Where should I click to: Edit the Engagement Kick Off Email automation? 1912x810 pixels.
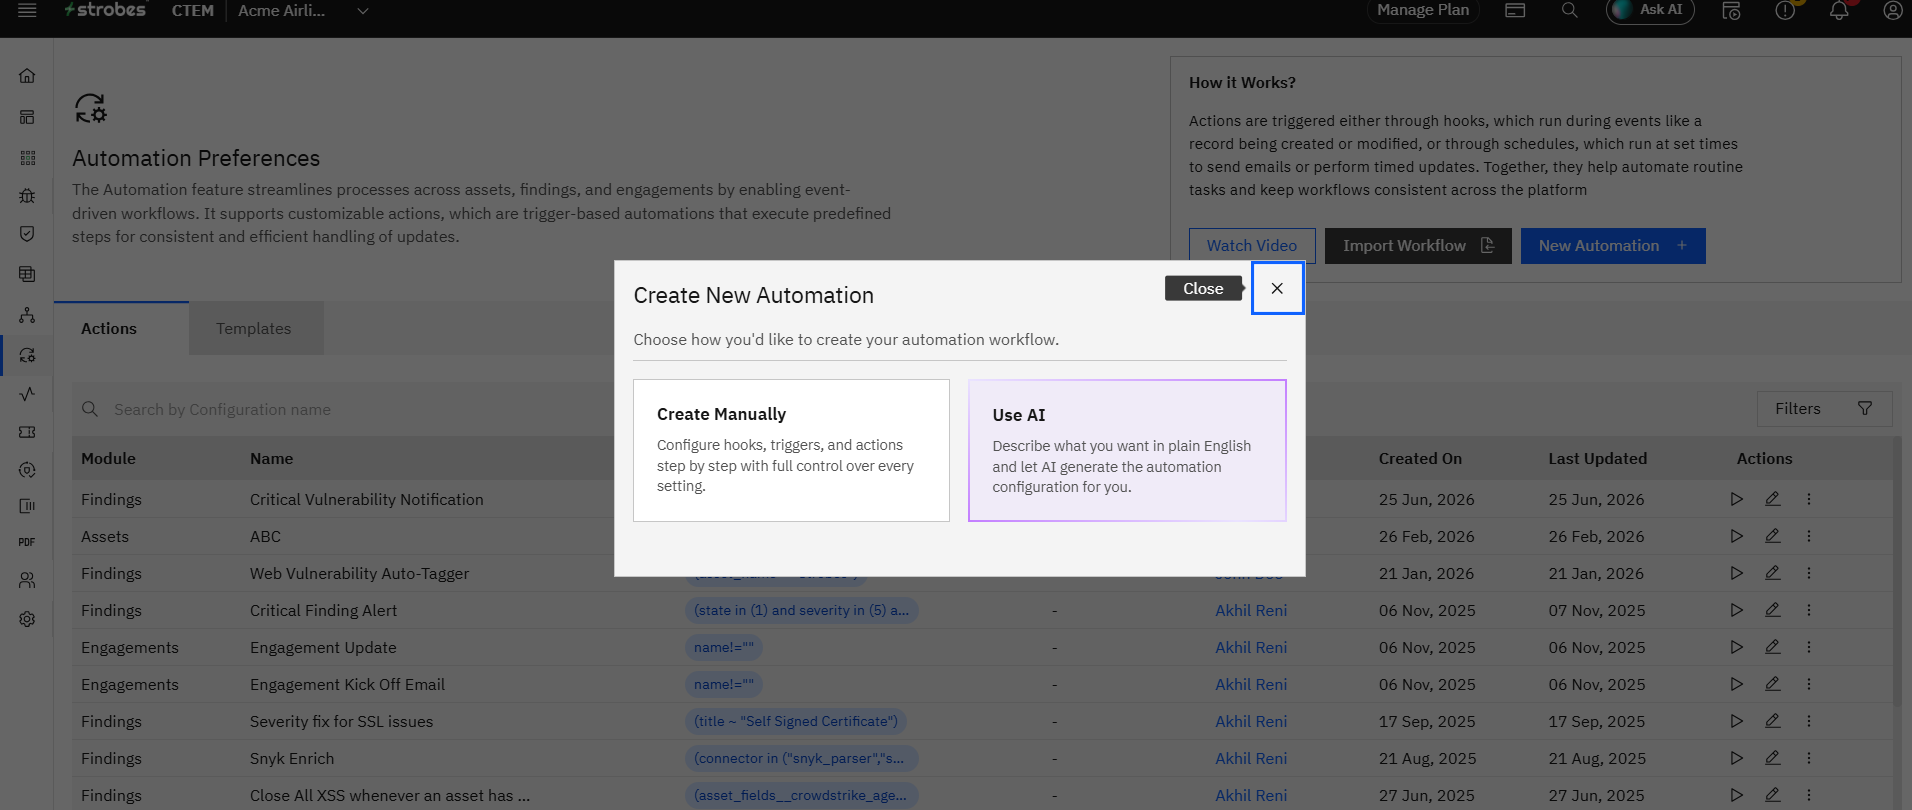point(1773,684)
